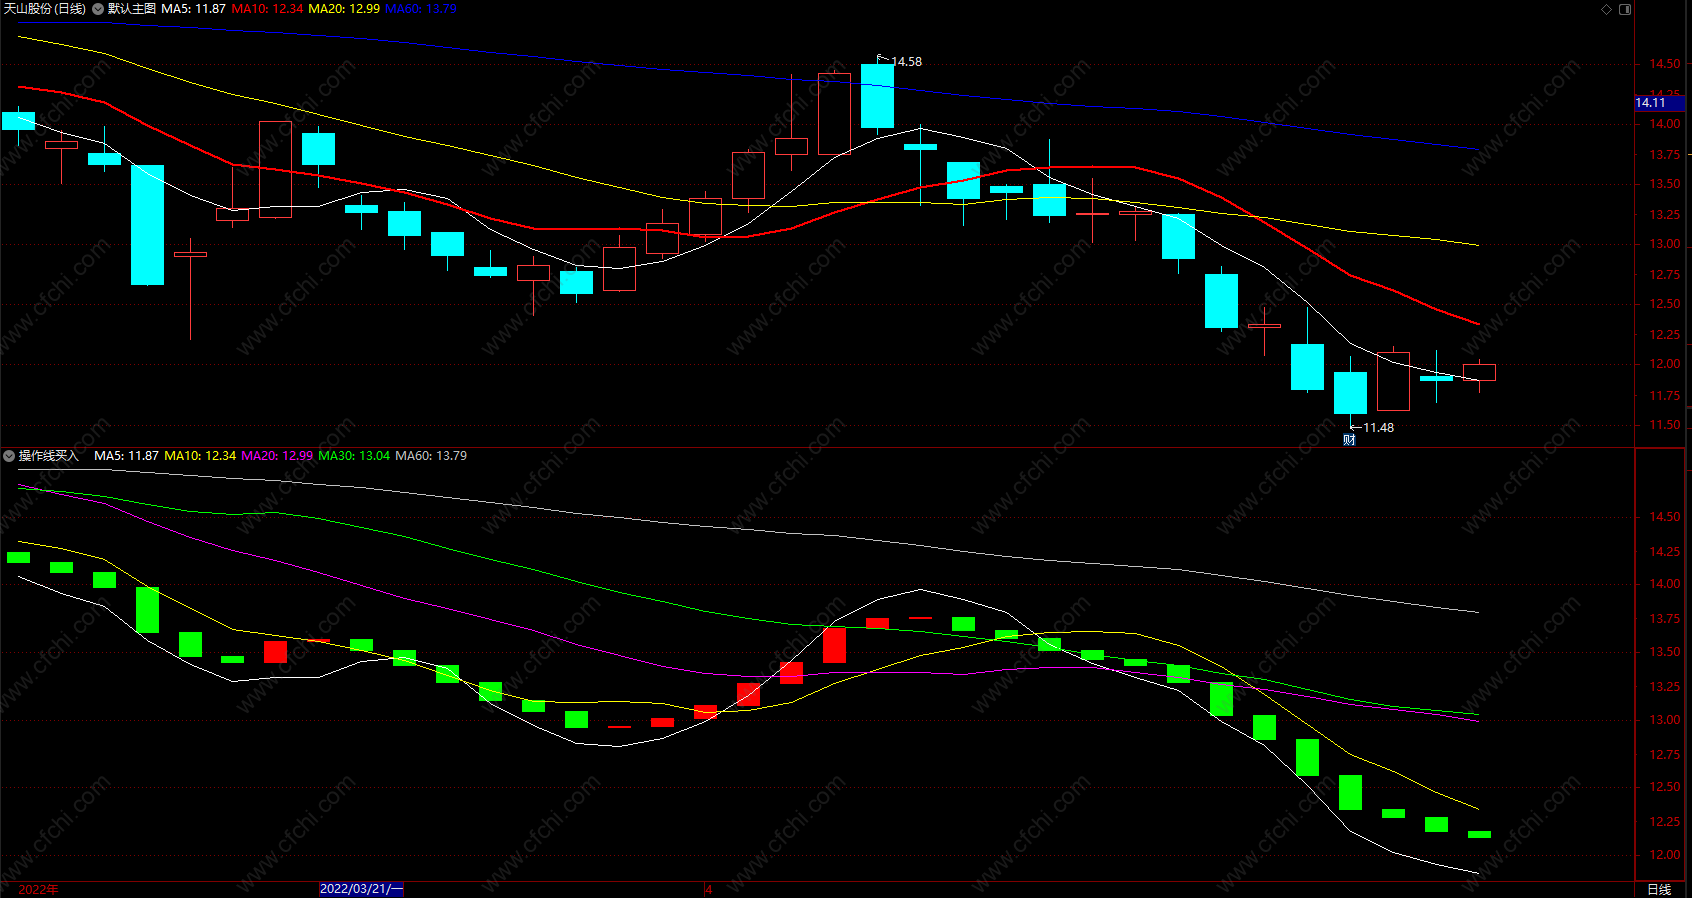The width and height of the screenshot is (1692, 898).
Task: Click the 12.00 label on sub-chart price axis
Action: (1665, 855)
